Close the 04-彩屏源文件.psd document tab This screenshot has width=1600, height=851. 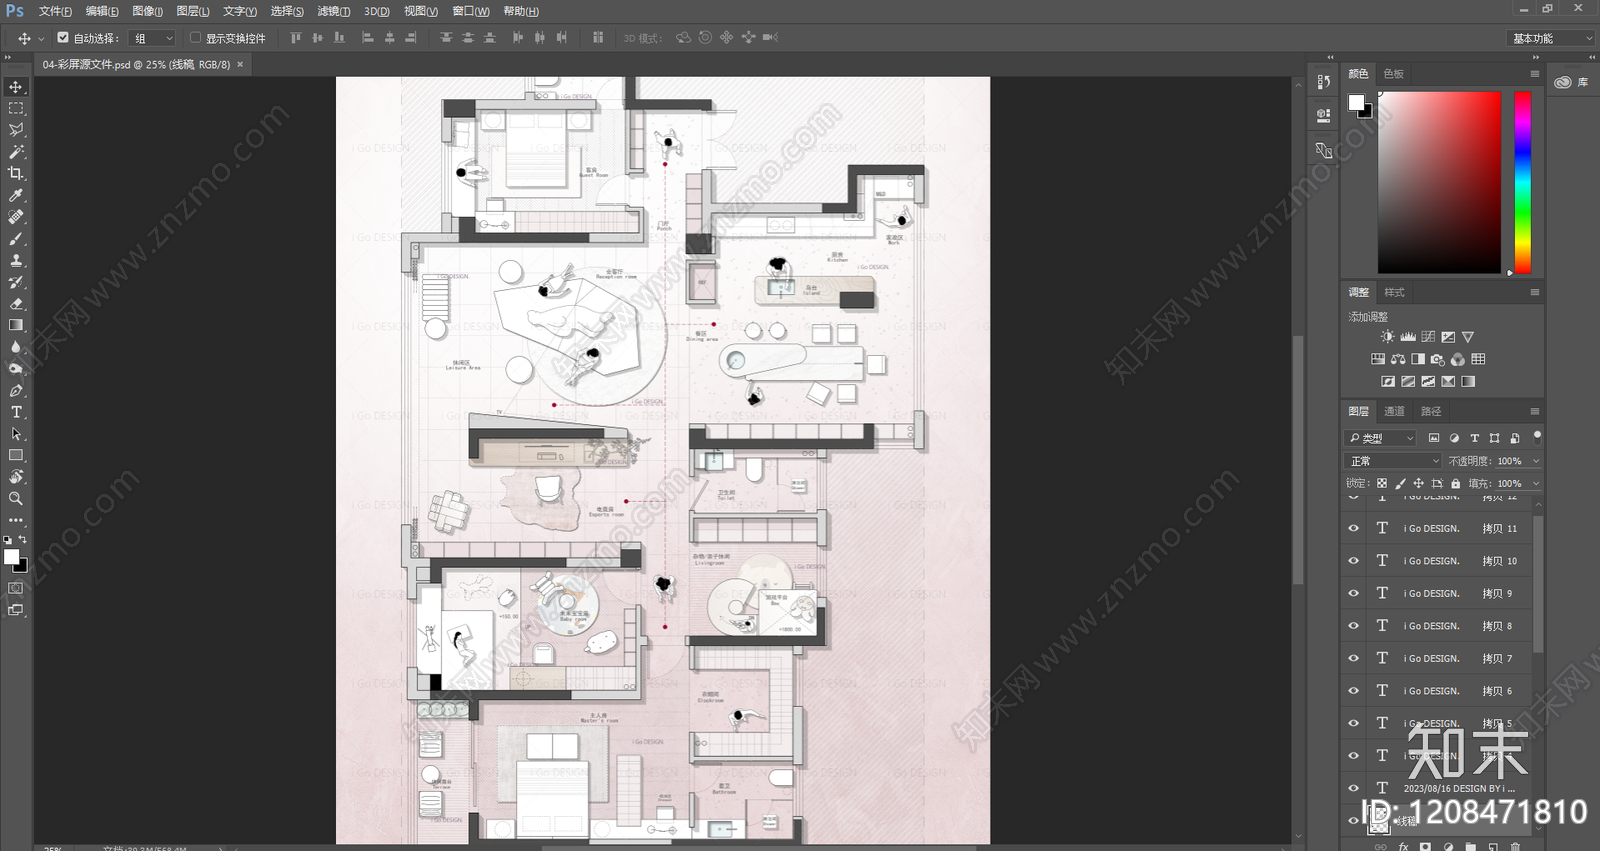coord(240,64)
